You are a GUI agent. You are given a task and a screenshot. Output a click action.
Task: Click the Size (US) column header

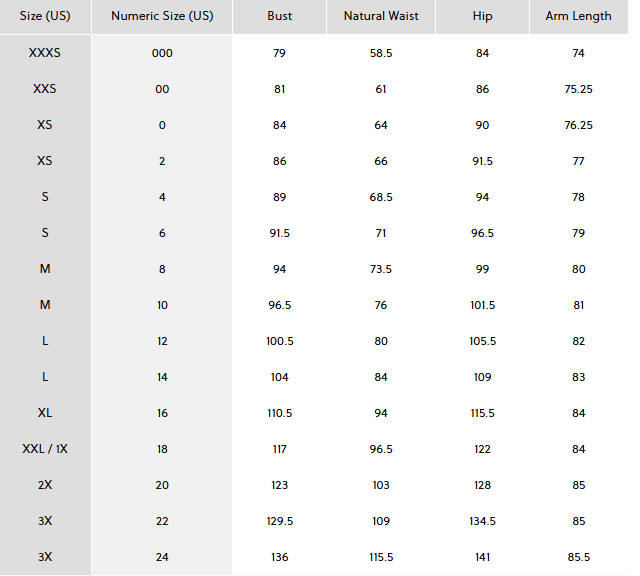45,16
